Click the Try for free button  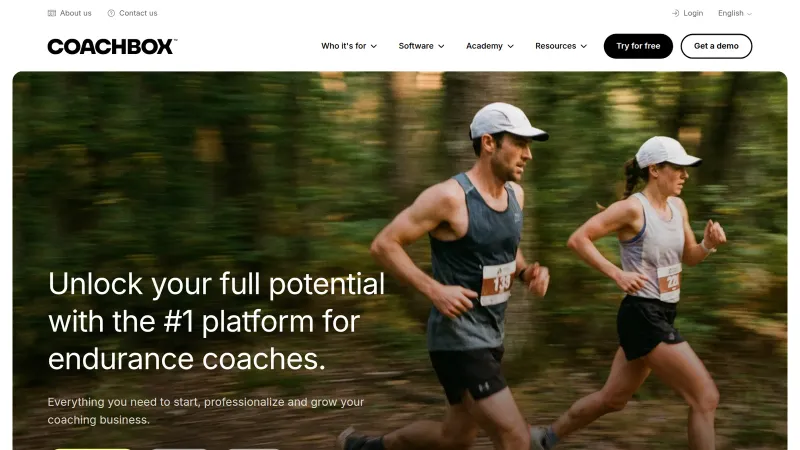638,46
